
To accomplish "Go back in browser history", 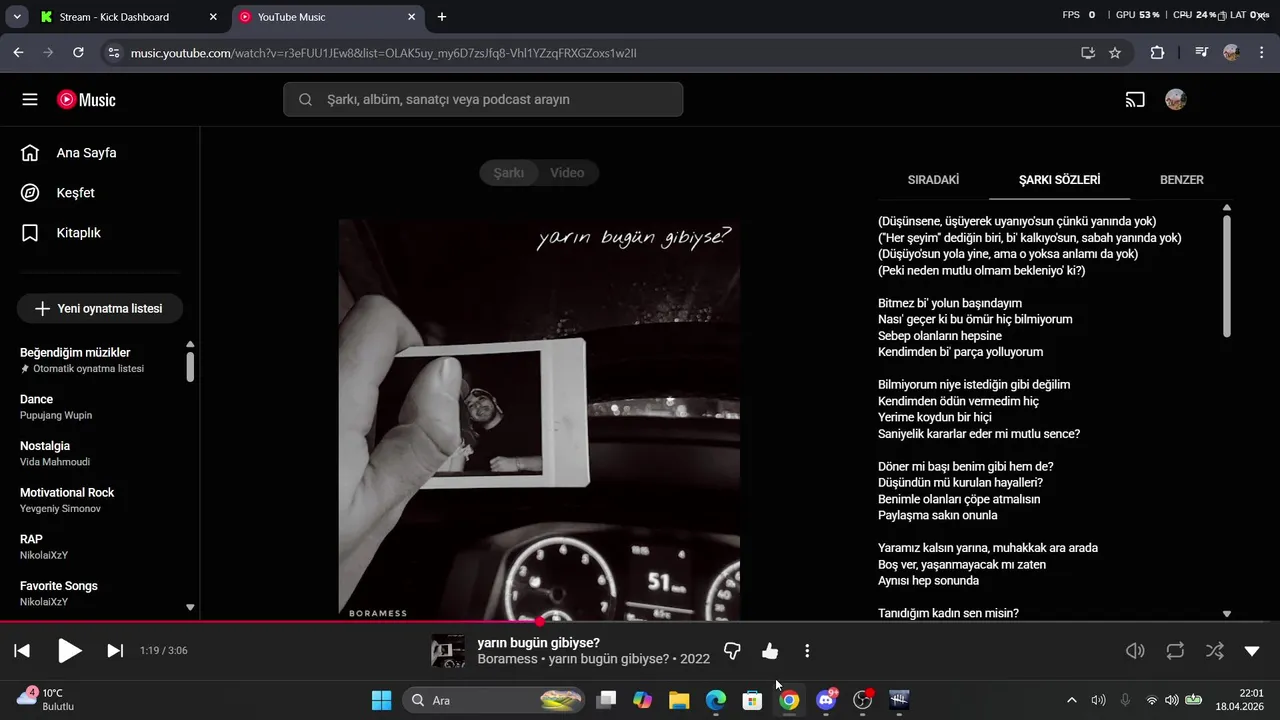I will pos(18,53).
